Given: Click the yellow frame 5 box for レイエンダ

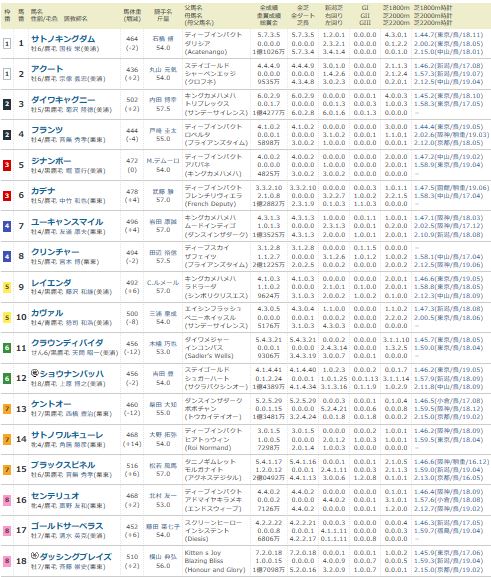Looking at the screenshot, I should (x=7, y=287).
